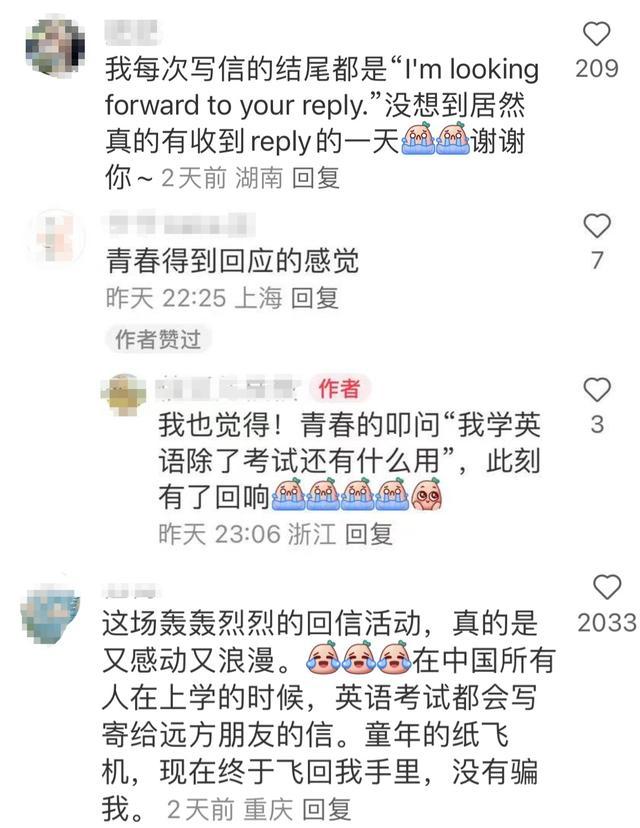Open the first commenter's avatar profile
640x828 pixels.
point(55,46)
